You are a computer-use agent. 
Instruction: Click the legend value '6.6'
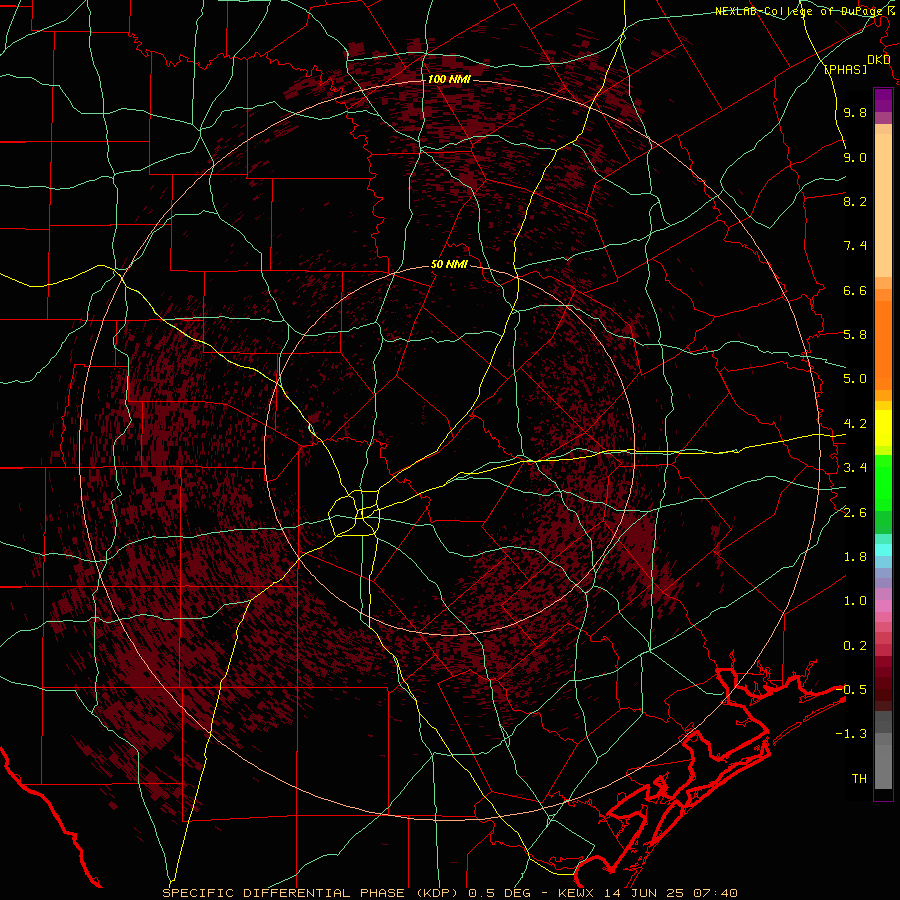tap(855, 290)
